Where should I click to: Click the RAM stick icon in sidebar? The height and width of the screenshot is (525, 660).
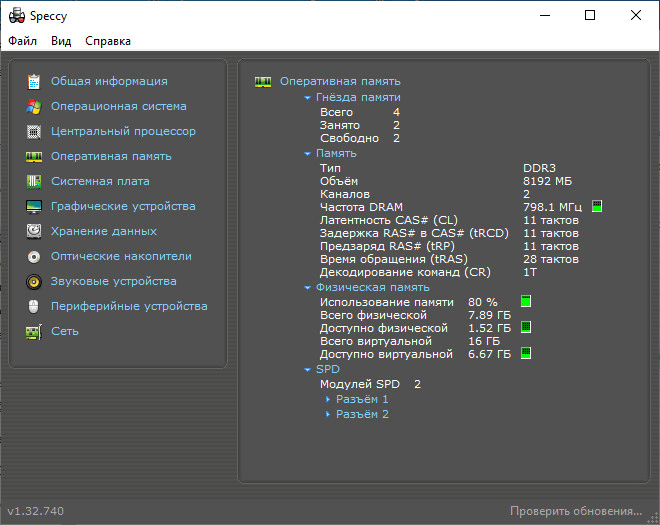click(34, 157)
